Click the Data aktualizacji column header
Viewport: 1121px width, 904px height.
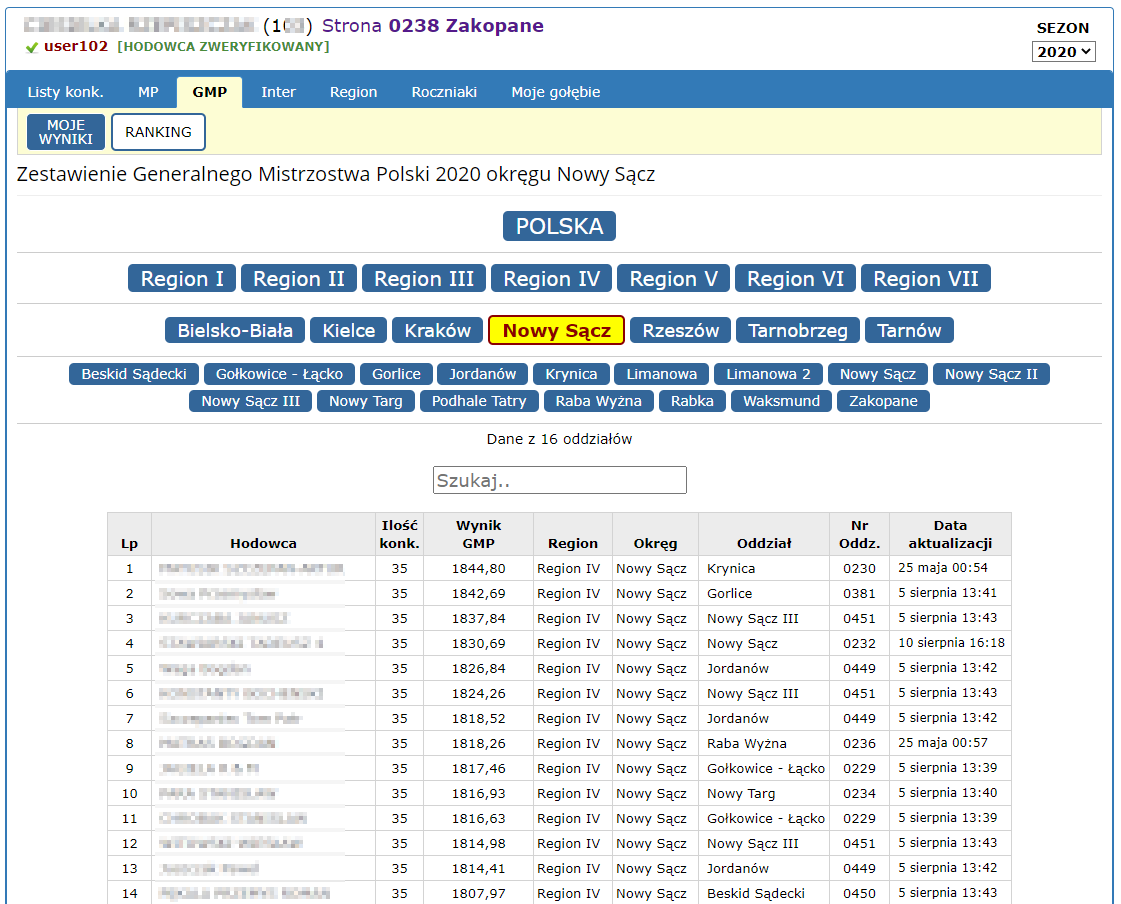tap(949, 534)
